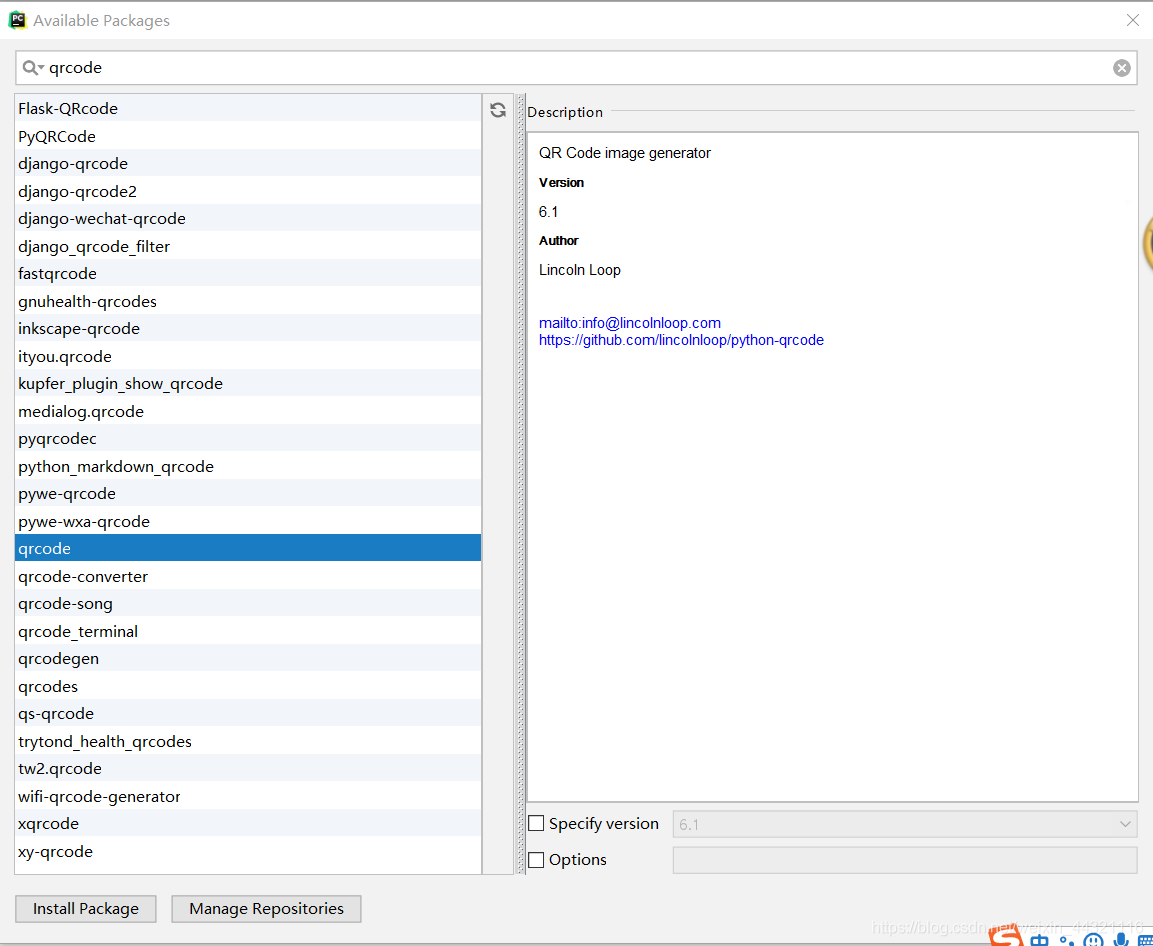Focus the package search field

click(576, 68)
